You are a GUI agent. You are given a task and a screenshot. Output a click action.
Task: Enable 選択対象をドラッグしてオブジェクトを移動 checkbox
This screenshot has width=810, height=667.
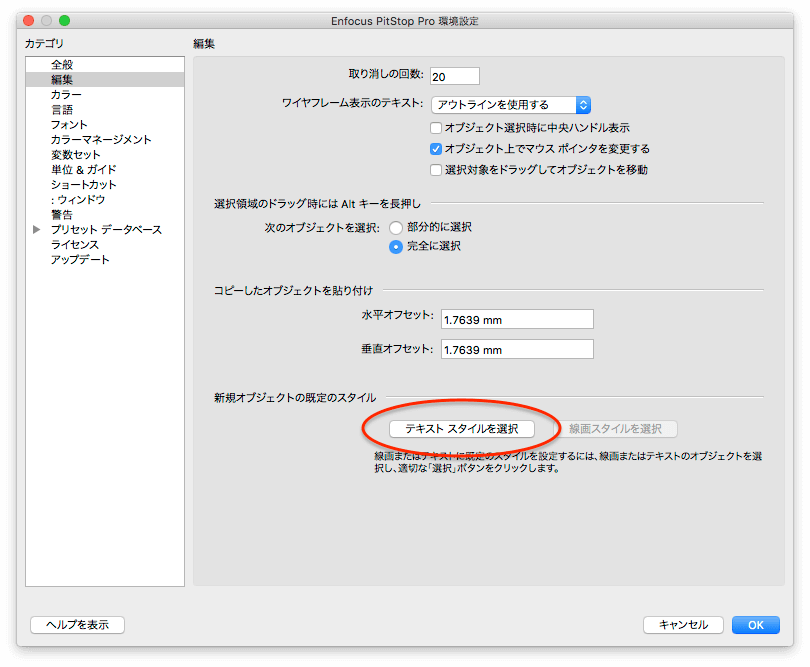(x=436, y=170)
